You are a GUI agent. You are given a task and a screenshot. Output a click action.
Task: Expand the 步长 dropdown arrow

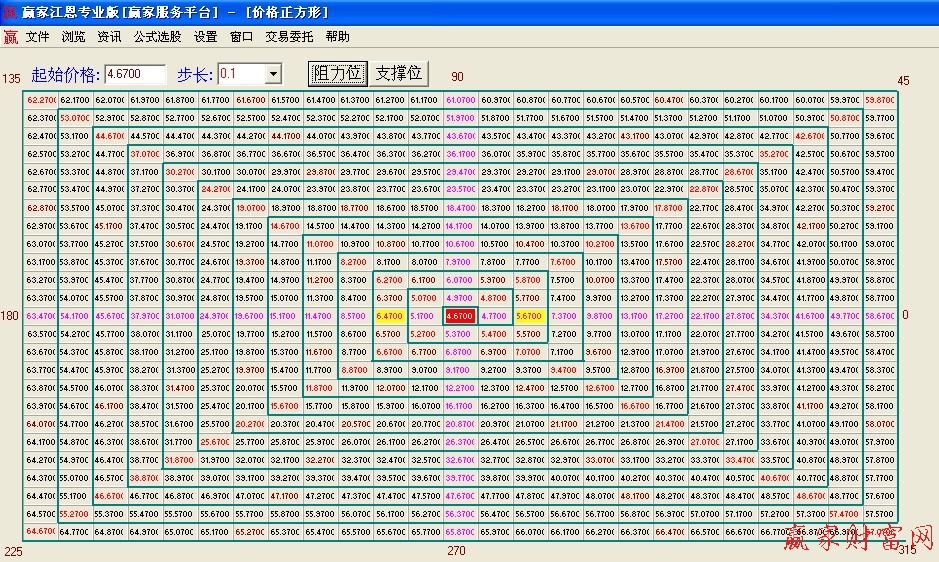click(x=273, y=74)
